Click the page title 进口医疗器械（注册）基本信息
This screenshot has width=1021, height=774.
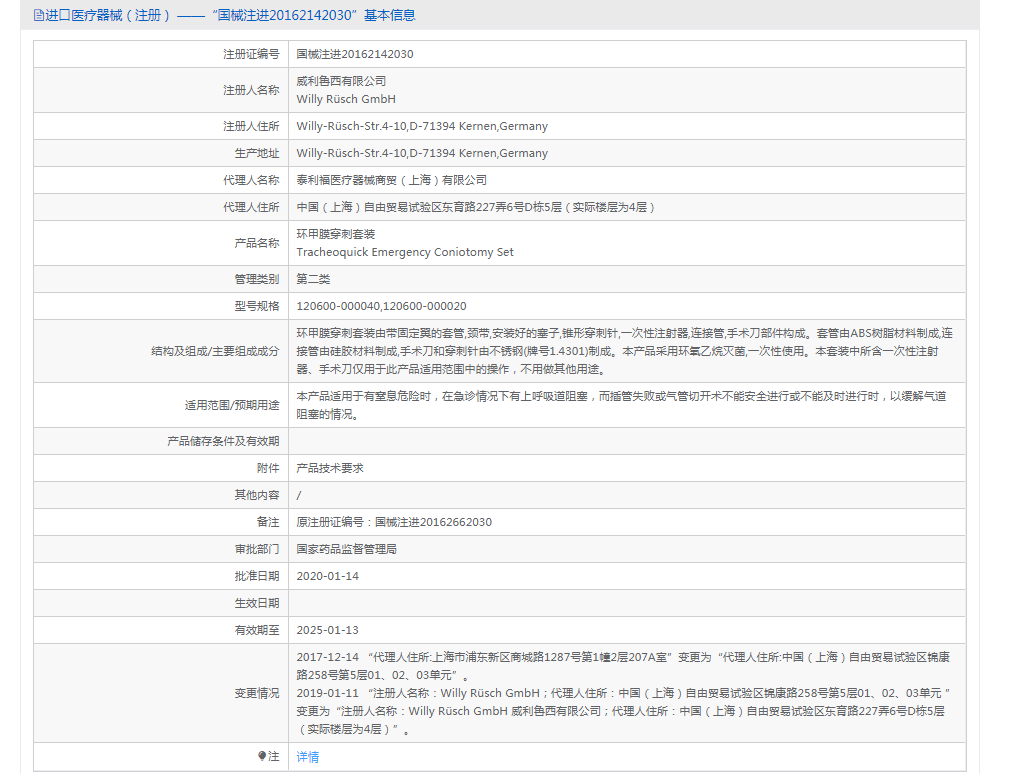(230, 15)
